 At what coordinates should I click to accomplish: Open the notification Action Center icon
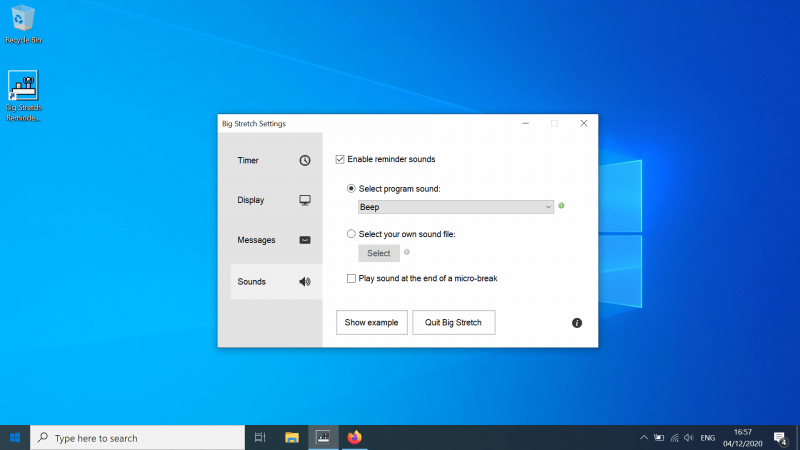coord(780,438)
